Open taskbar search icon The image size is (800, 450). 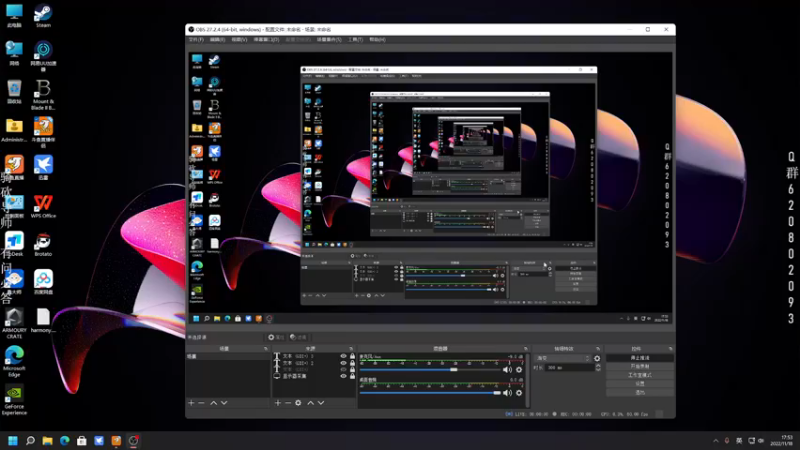tap(30, 440)
